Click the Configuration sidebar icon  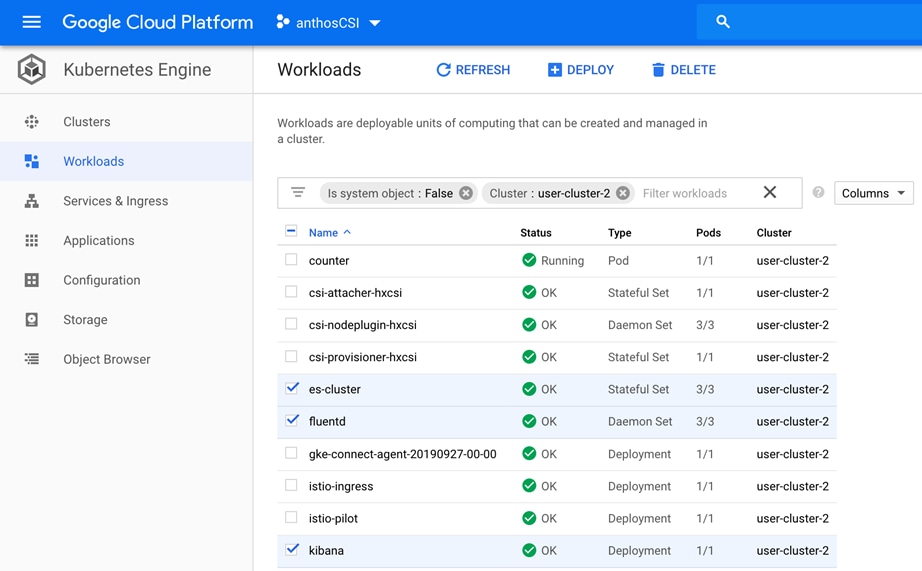pyautogui.click(x=32, y=280)
